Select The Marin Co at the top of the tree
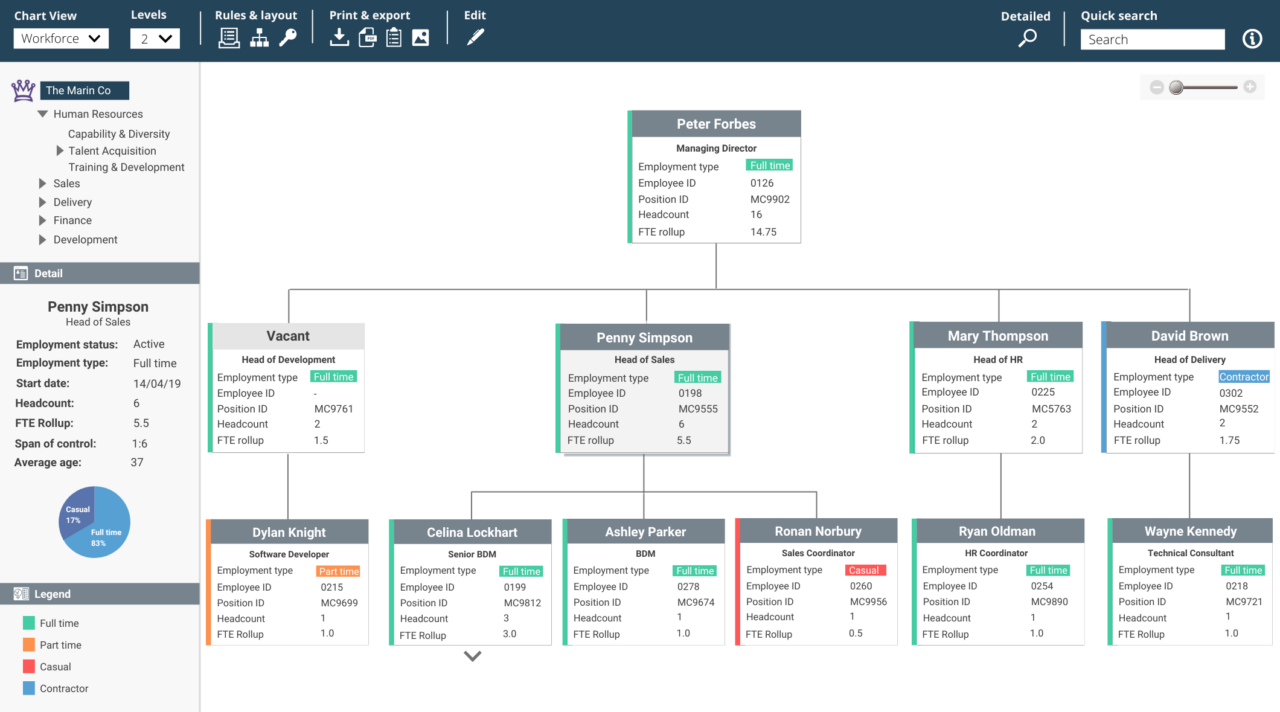This screenshot has width=1280, height=712. point(84,90)
